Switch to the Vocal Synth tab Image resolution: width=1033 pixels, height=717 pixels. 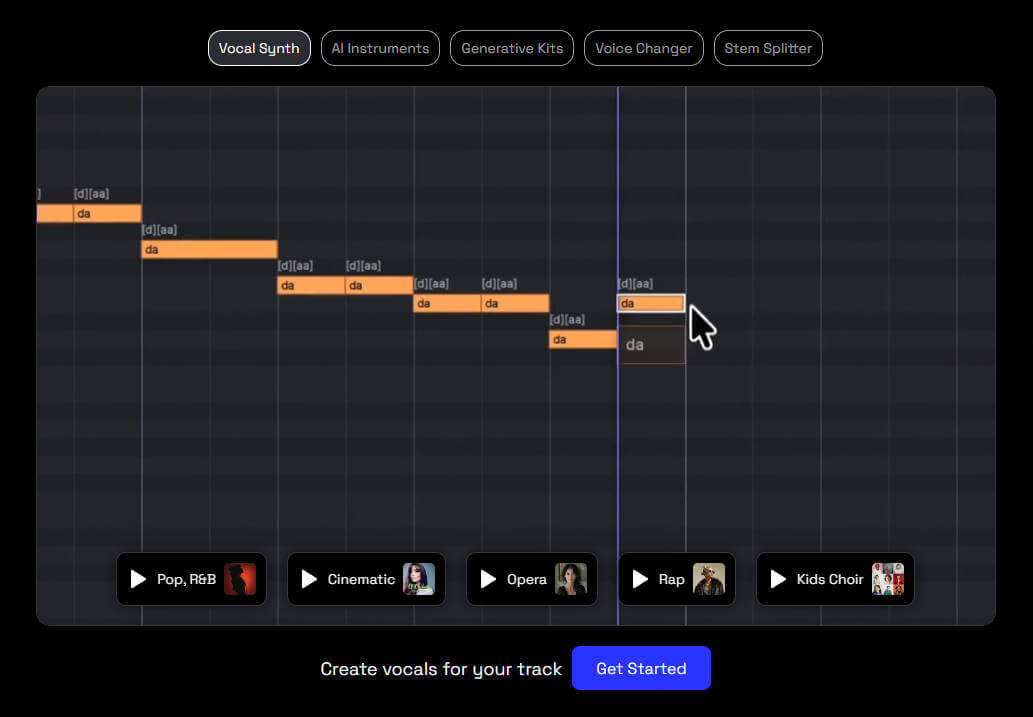coord(259,48)
